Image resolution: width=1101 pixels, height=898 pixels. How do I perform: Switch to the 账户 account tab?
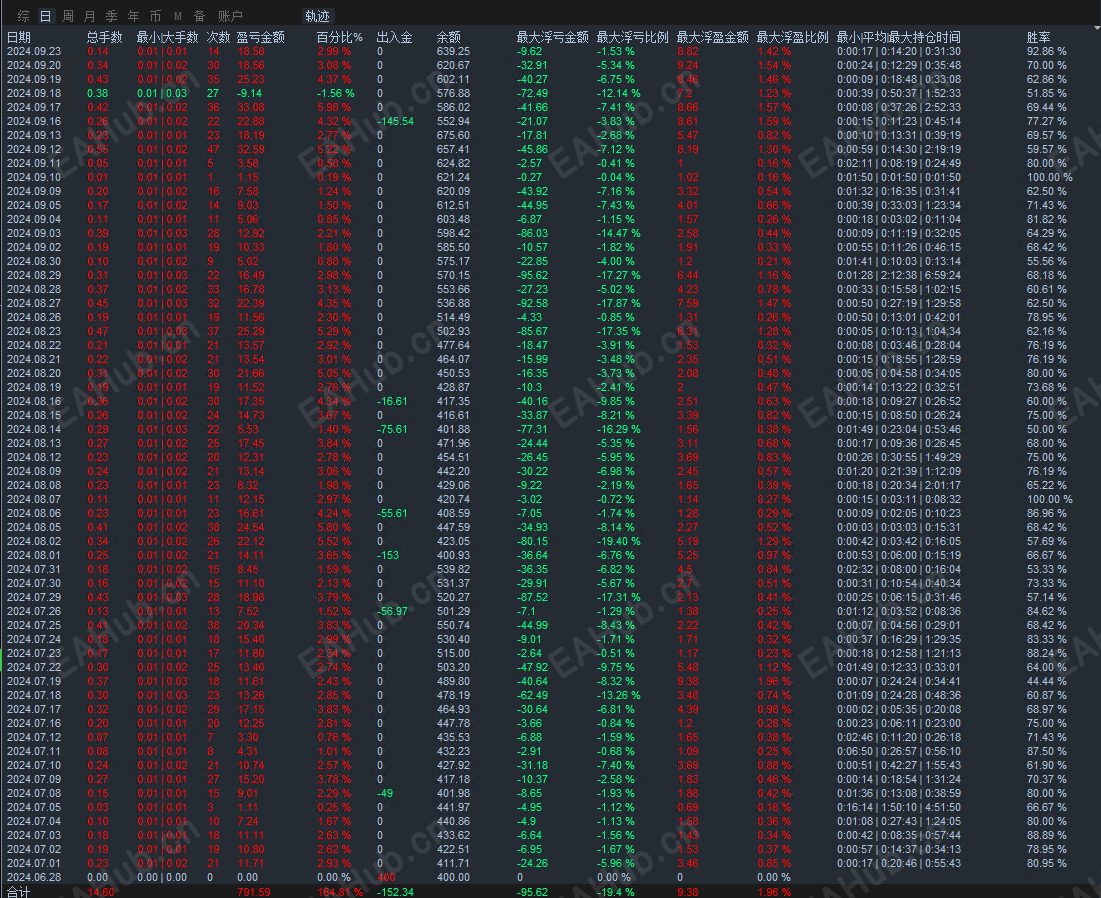[x=230, y=15]
